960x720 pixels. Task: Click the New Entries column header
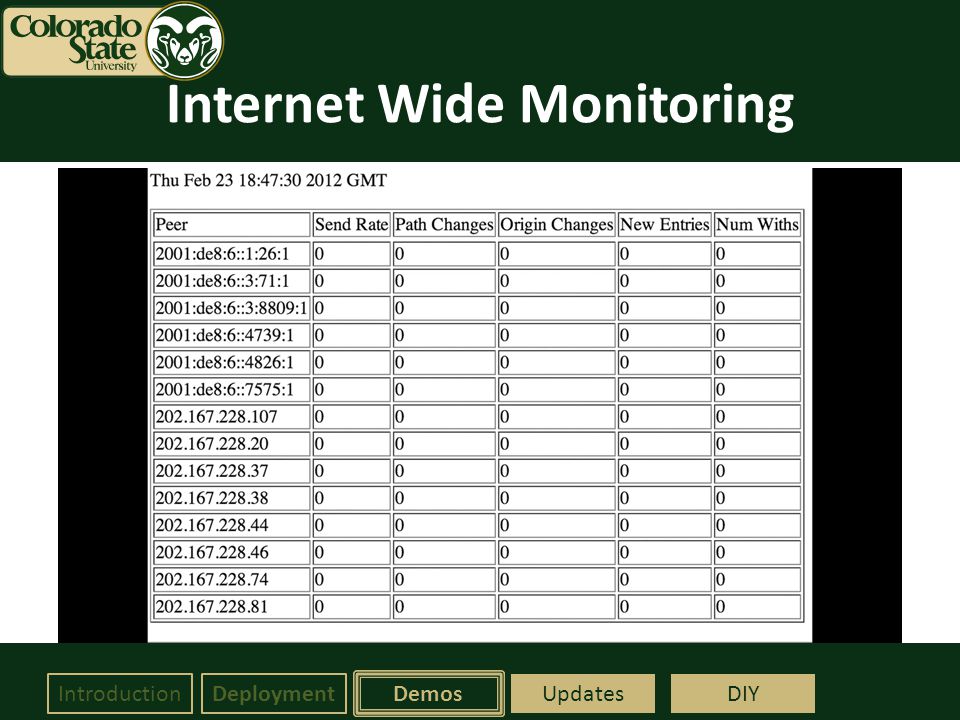[x=664, y=224]
